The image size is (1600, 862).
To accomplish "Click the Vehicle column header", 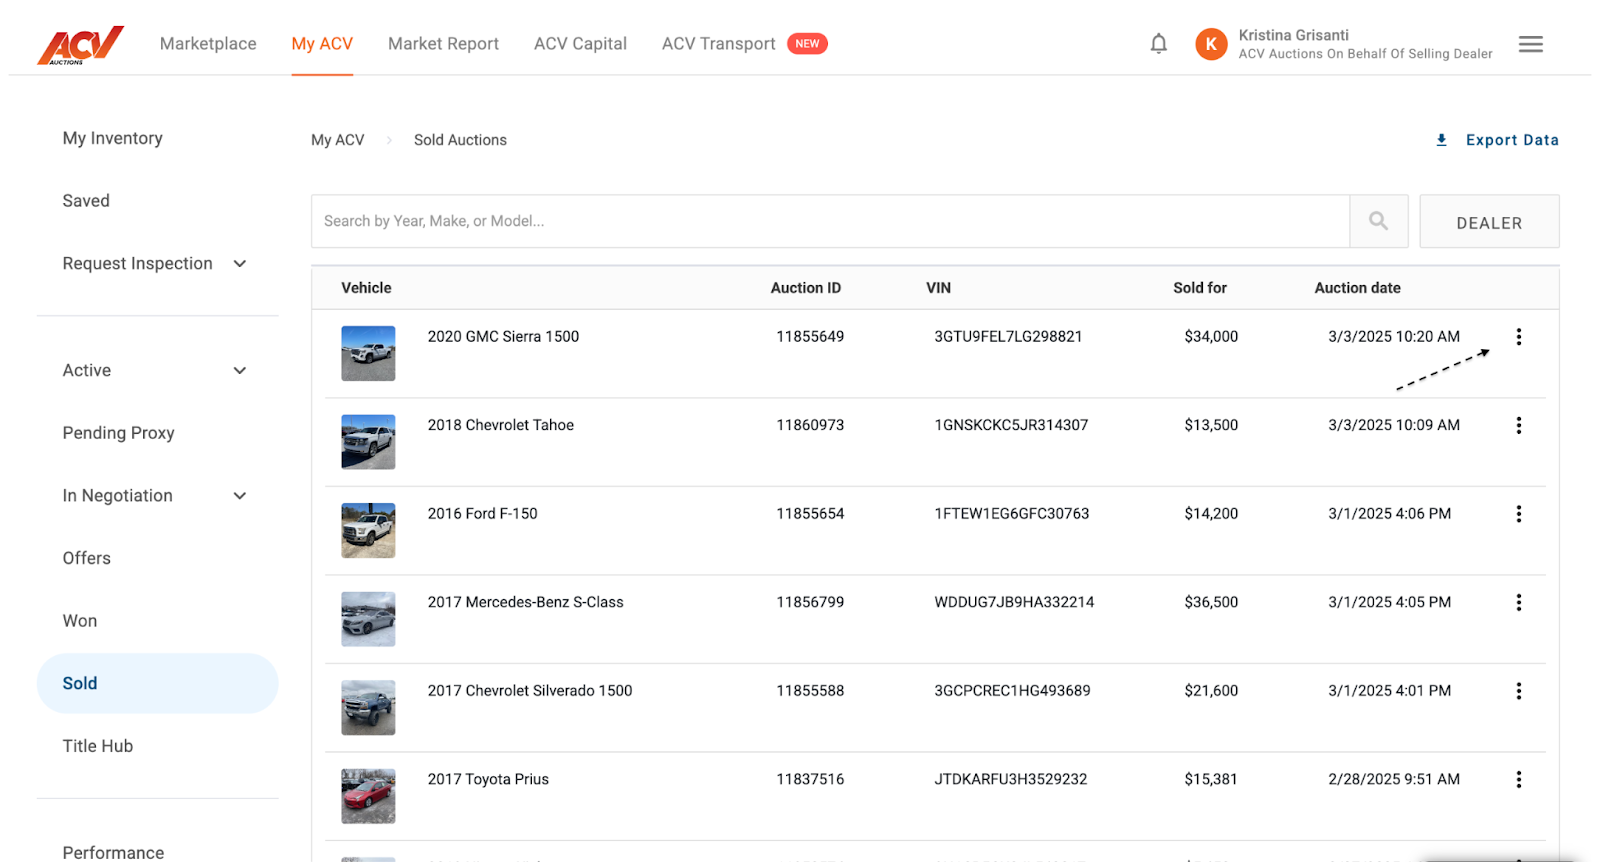I will 366,288.
